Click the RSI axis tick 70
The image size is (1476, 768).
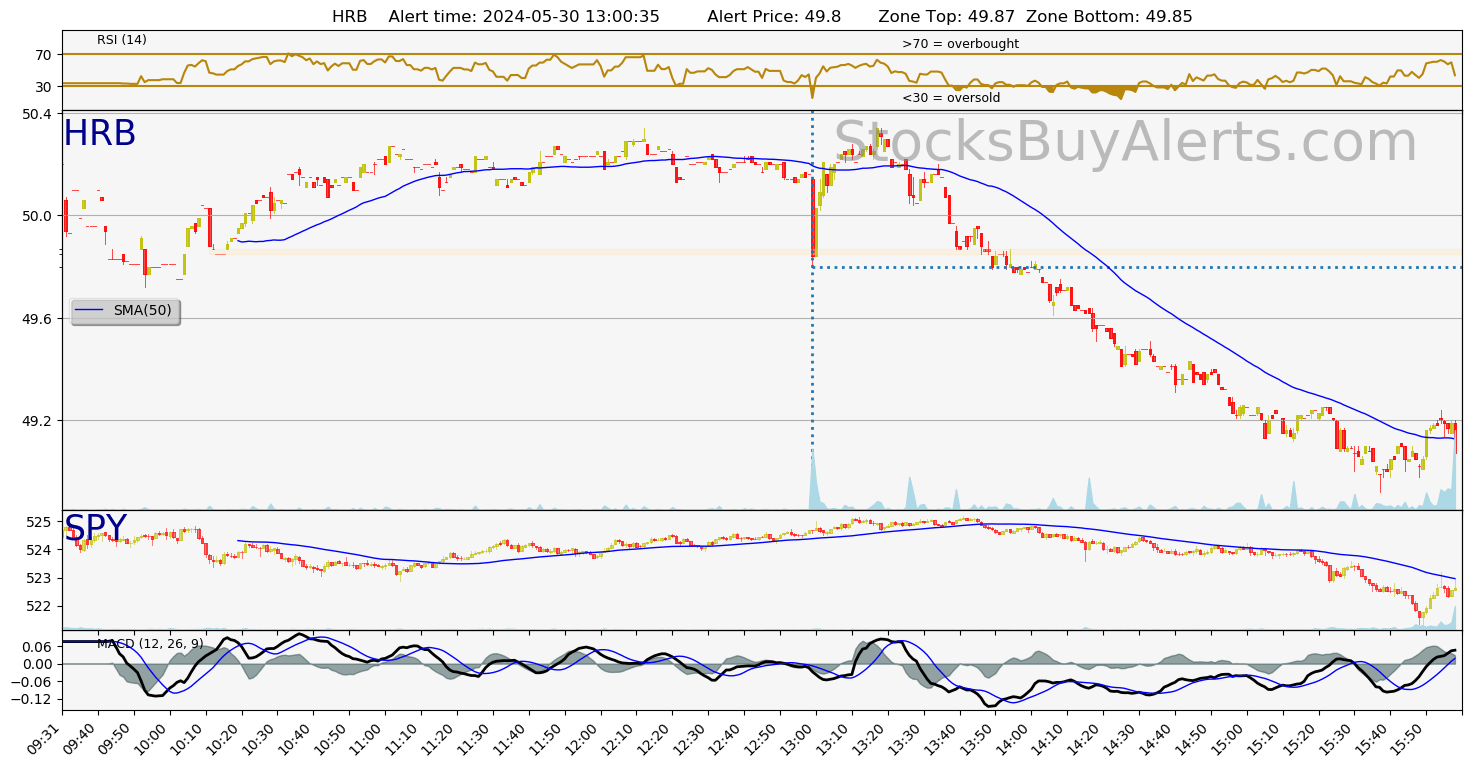(43, 55)
